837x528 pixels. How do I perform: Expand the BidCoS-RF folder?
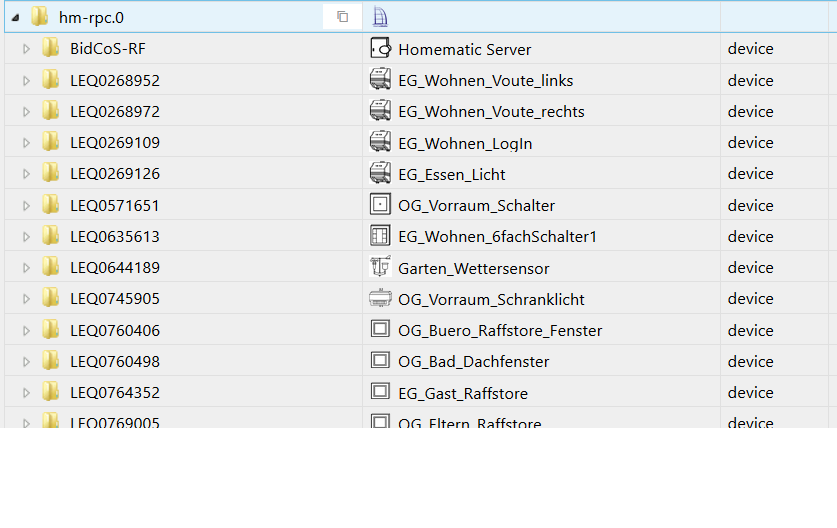[26, 49]
